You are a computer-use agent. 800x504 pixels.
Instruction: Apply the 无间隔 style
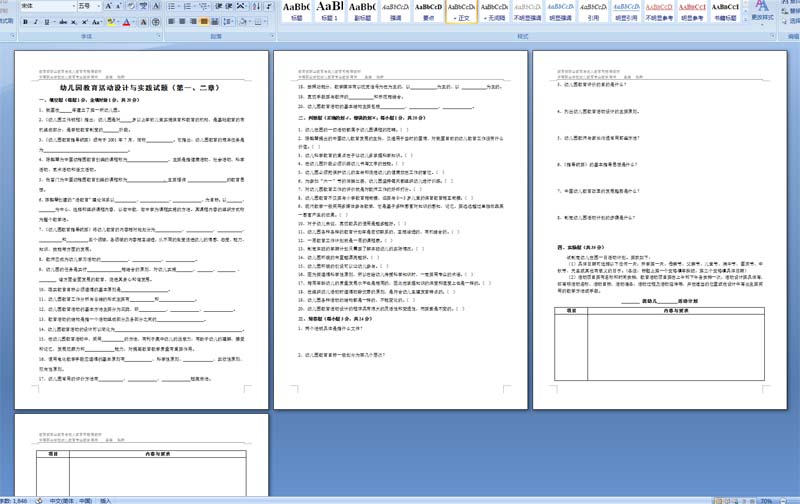pyautogui.click(x=494, y=12)
